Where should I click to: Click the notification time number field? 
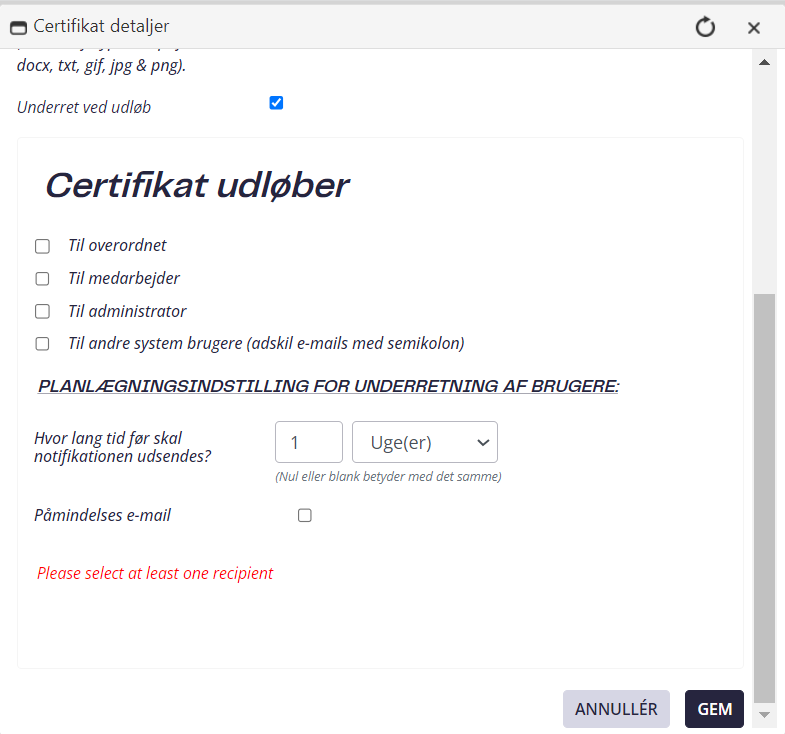click(x=309, y=442)
